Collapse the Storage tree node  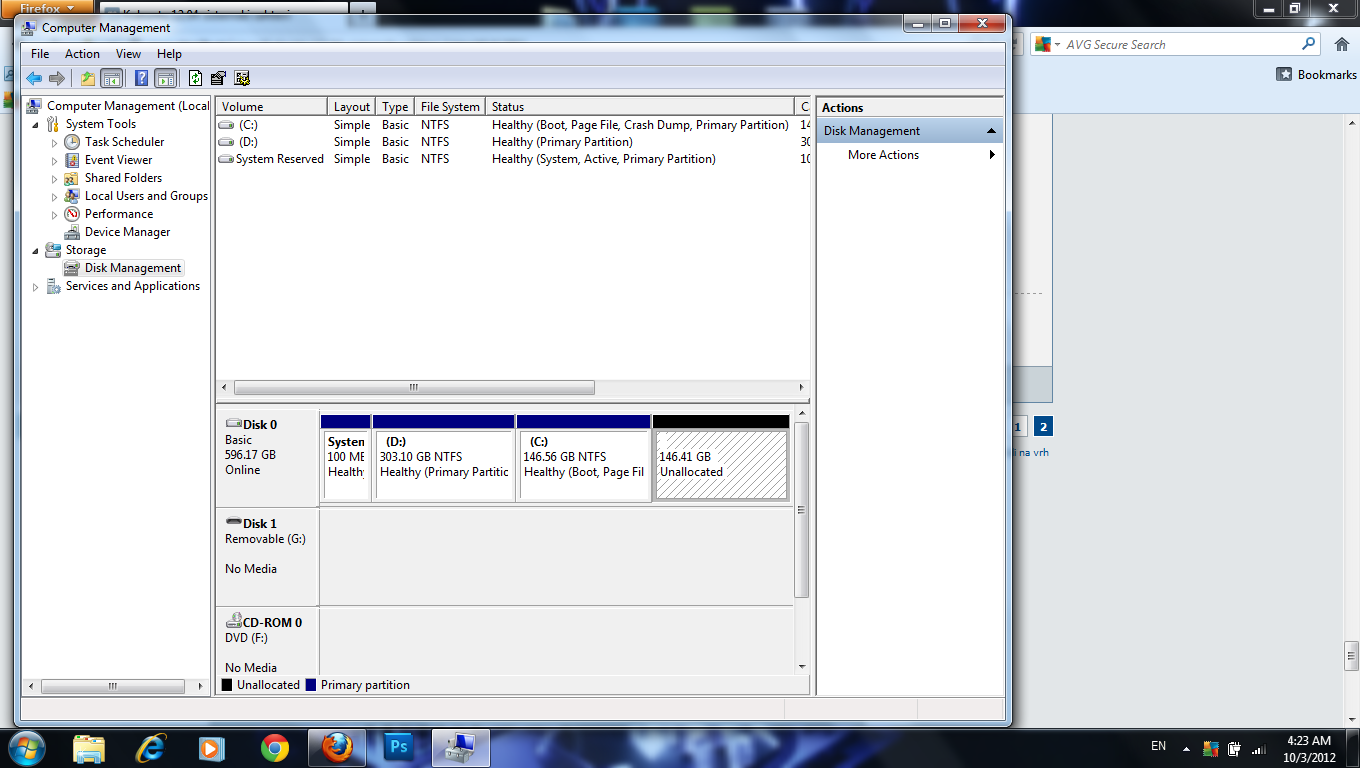[36, 250]
